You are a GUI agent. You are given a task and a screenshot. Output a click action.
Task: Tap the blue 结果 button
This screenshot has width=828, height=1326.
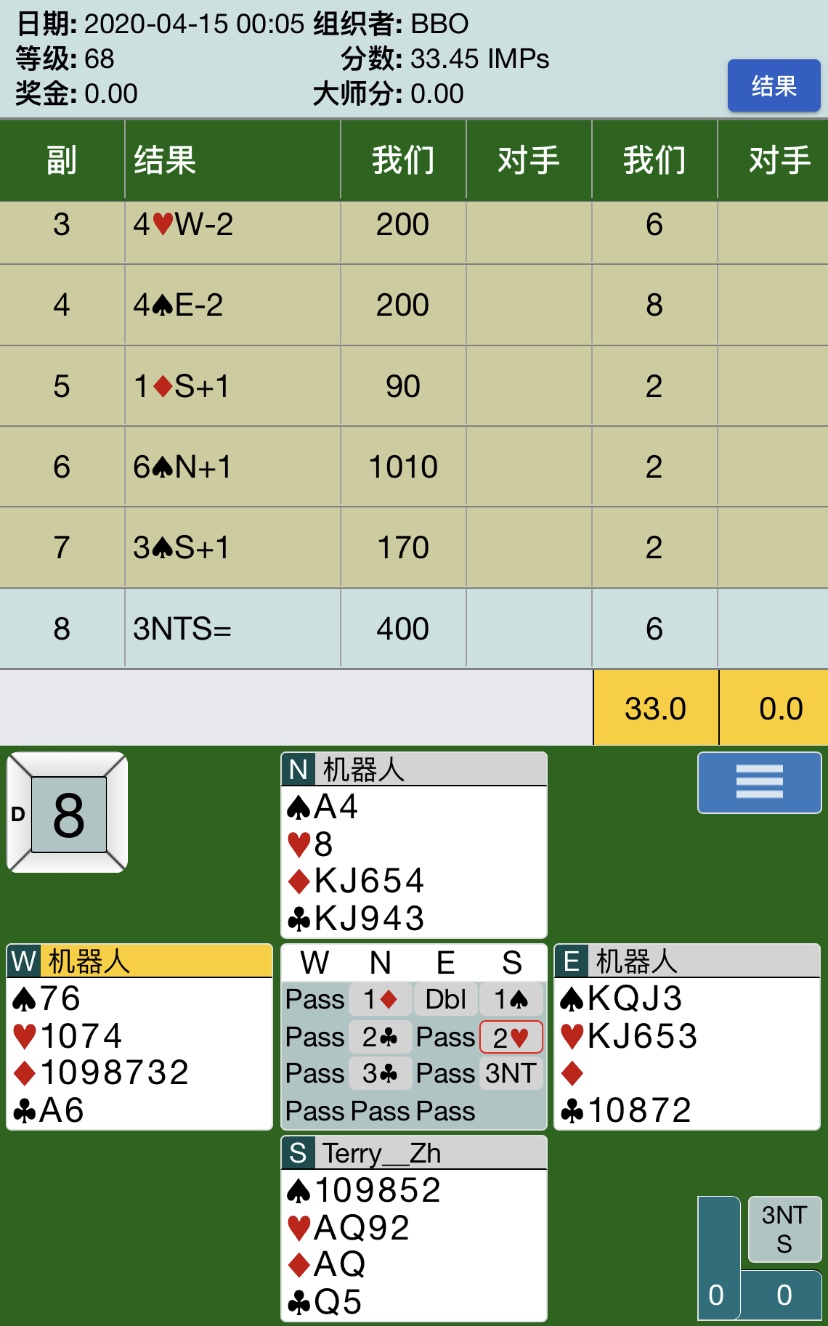774,86
